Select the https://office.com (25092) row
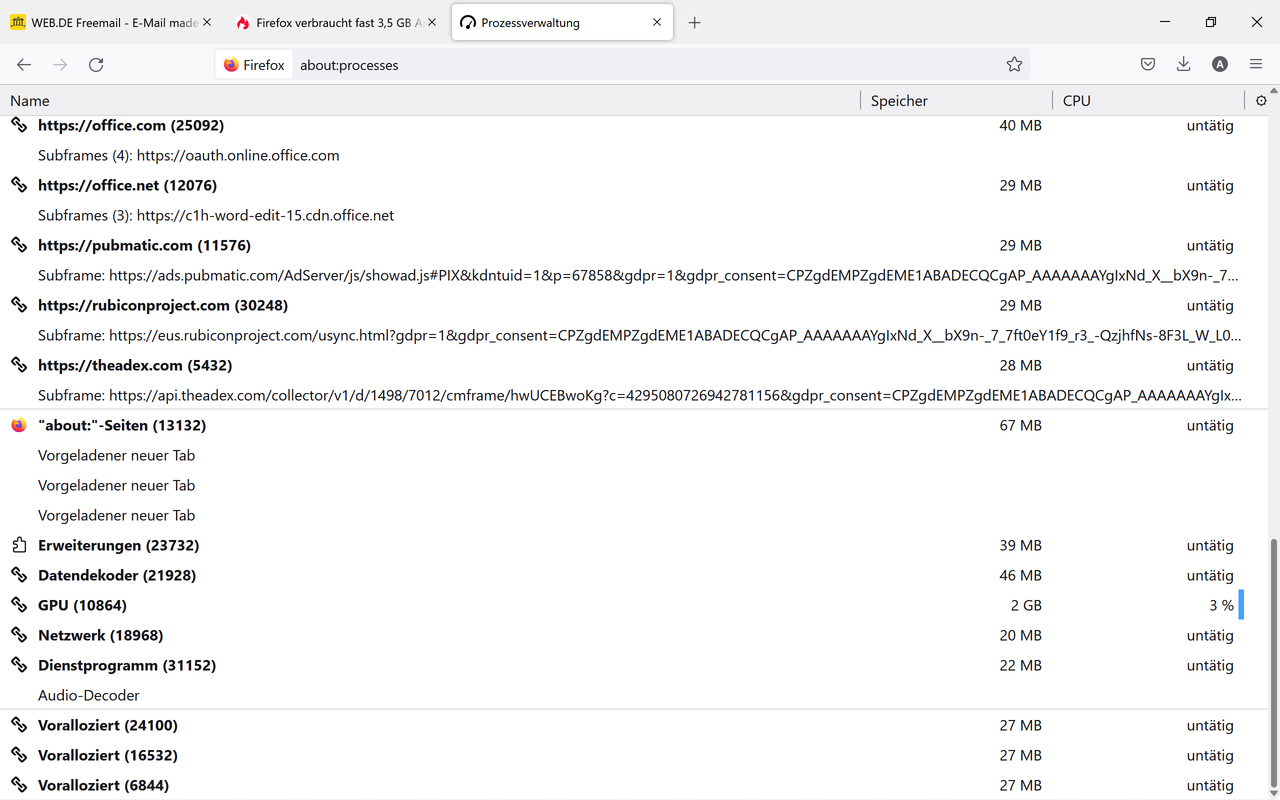 point(634,125)
